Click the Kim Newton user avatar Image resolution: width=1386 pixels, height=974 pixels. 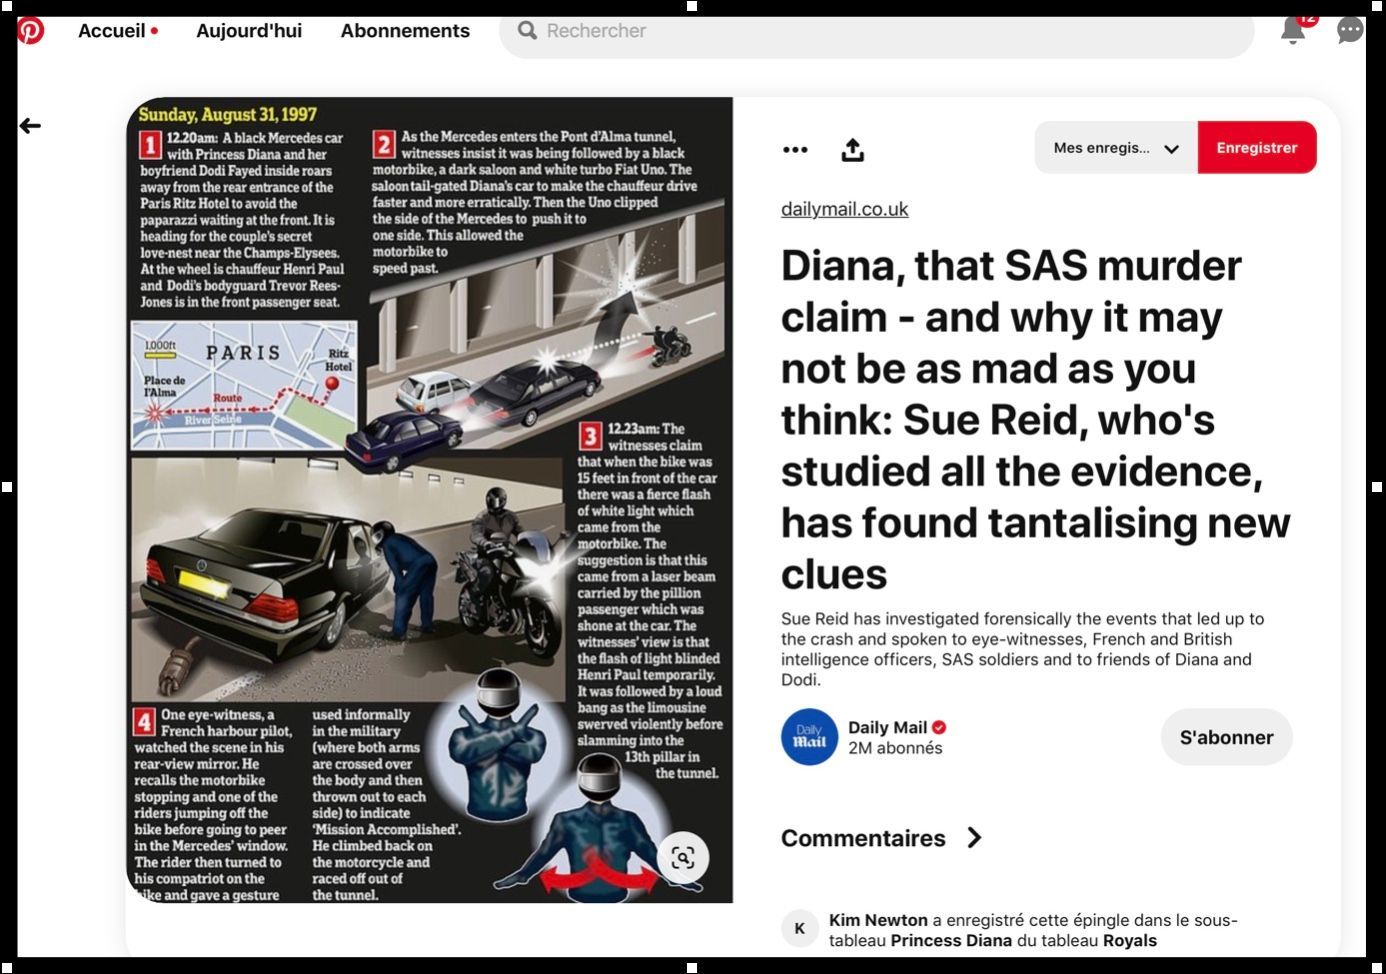click(799, 929)
